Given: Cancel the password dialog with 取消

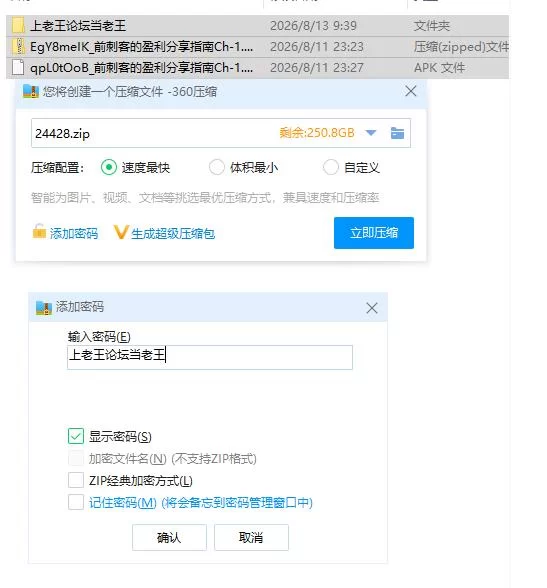Looking at the screenshot, I should (x=251, y=537).
